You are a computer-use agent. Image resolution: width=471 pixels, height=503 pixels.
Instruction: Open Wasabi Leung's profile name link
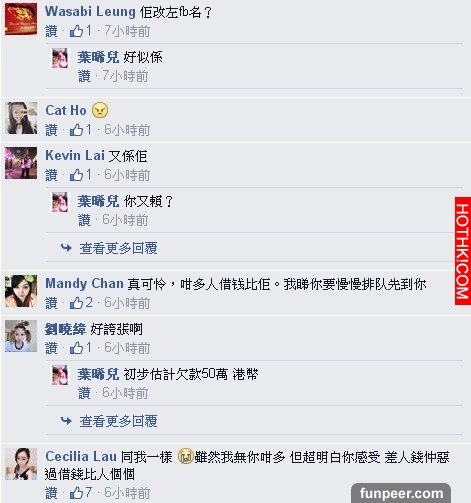(90, 12)
